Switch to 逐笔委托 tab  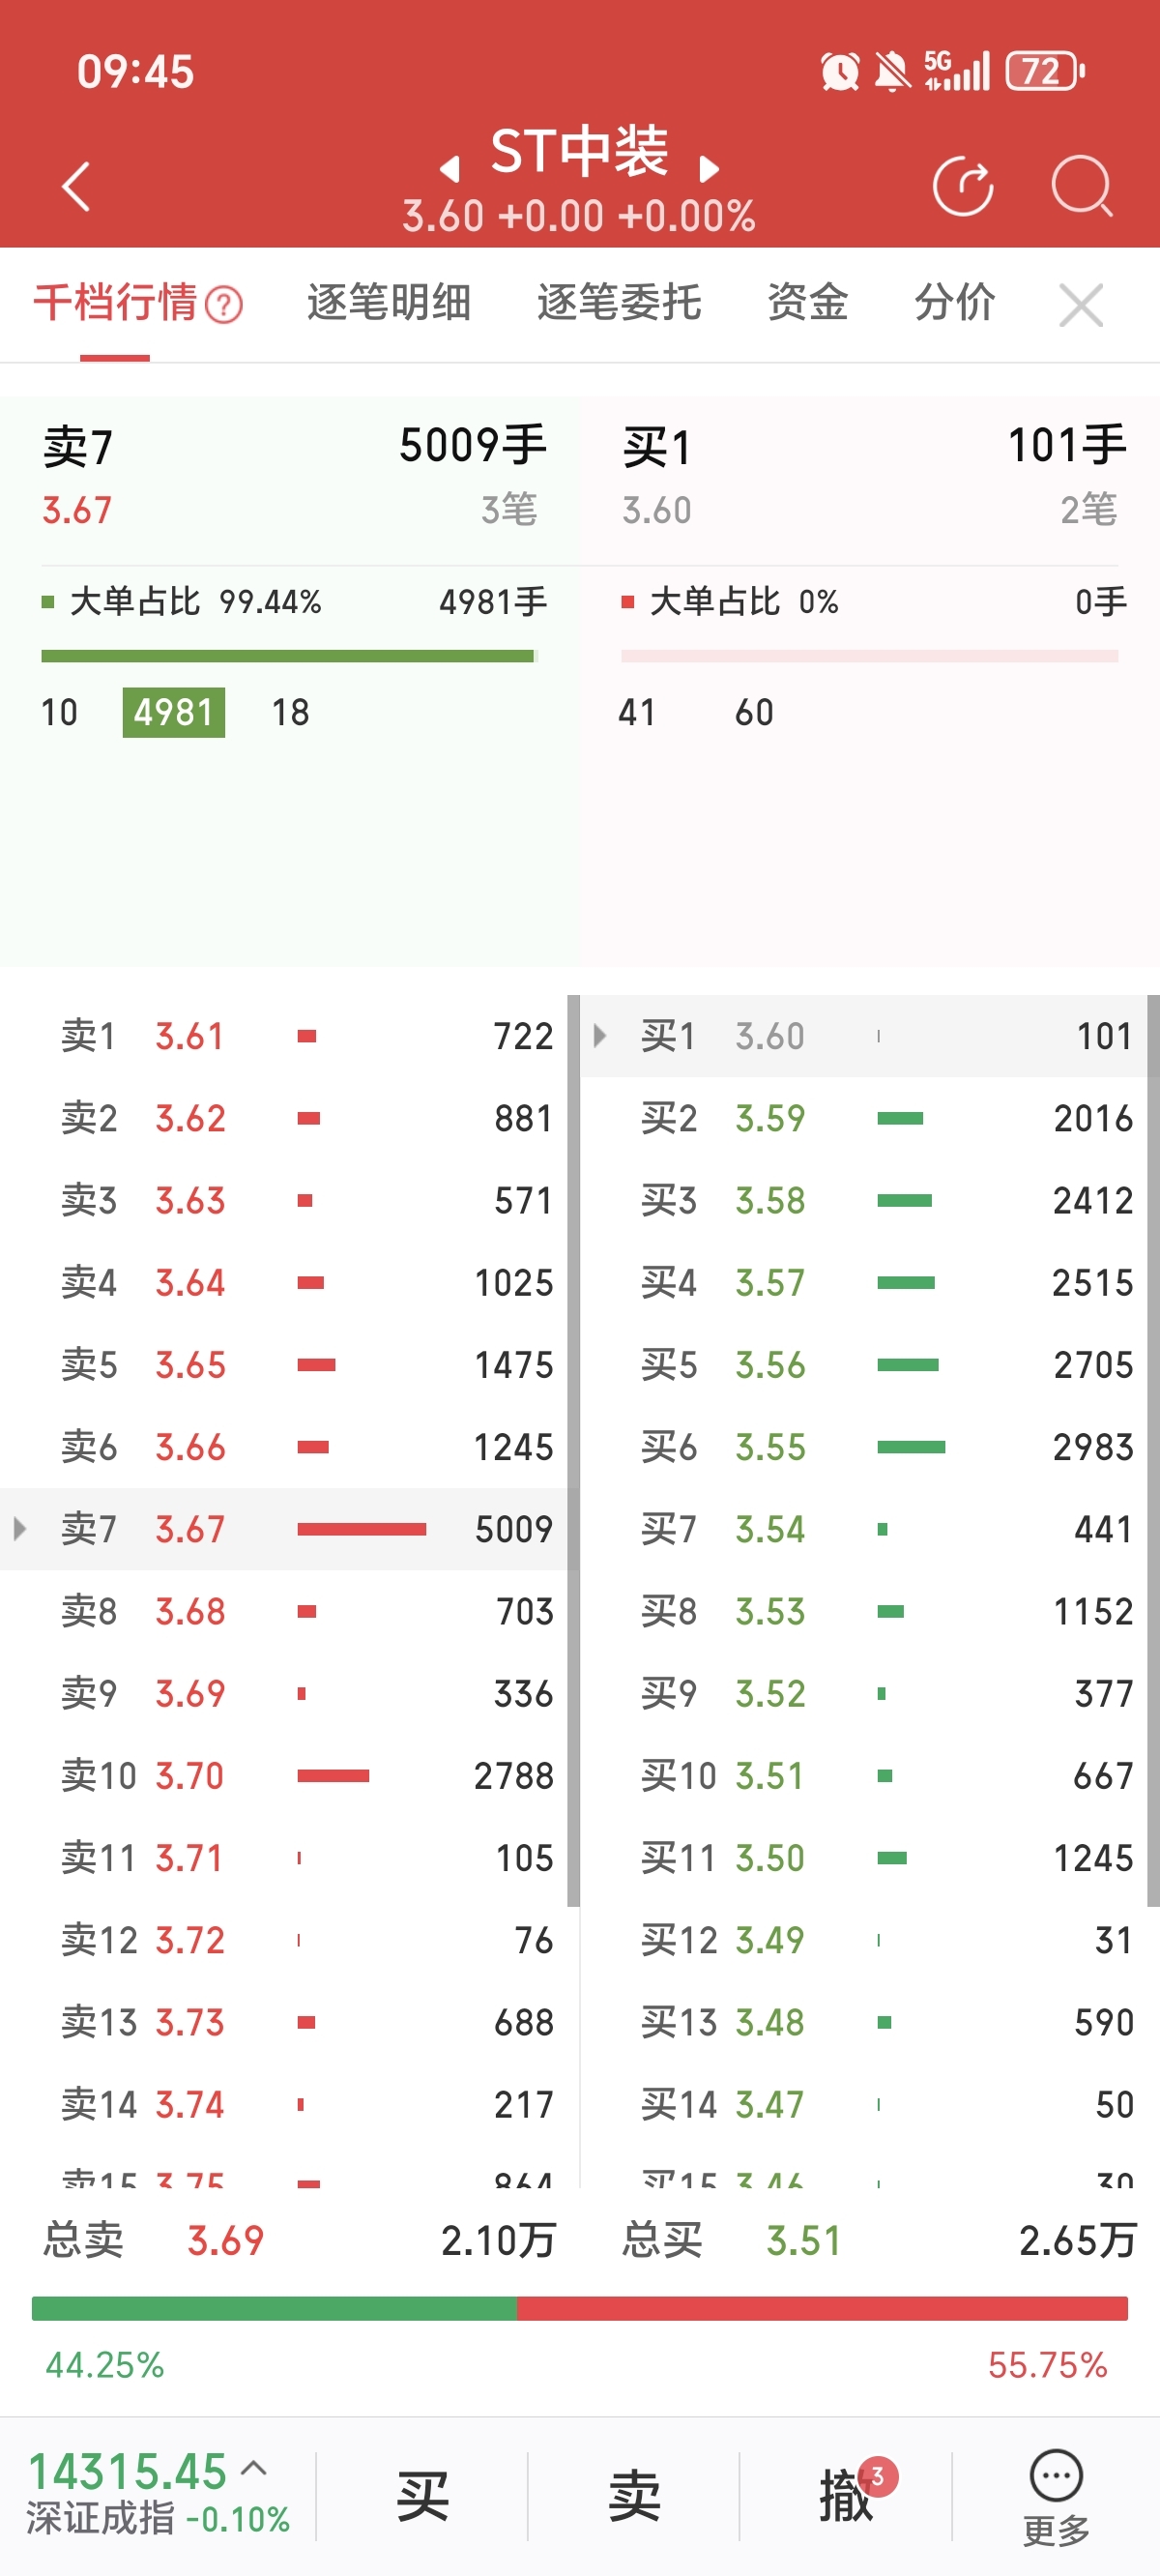618,302
